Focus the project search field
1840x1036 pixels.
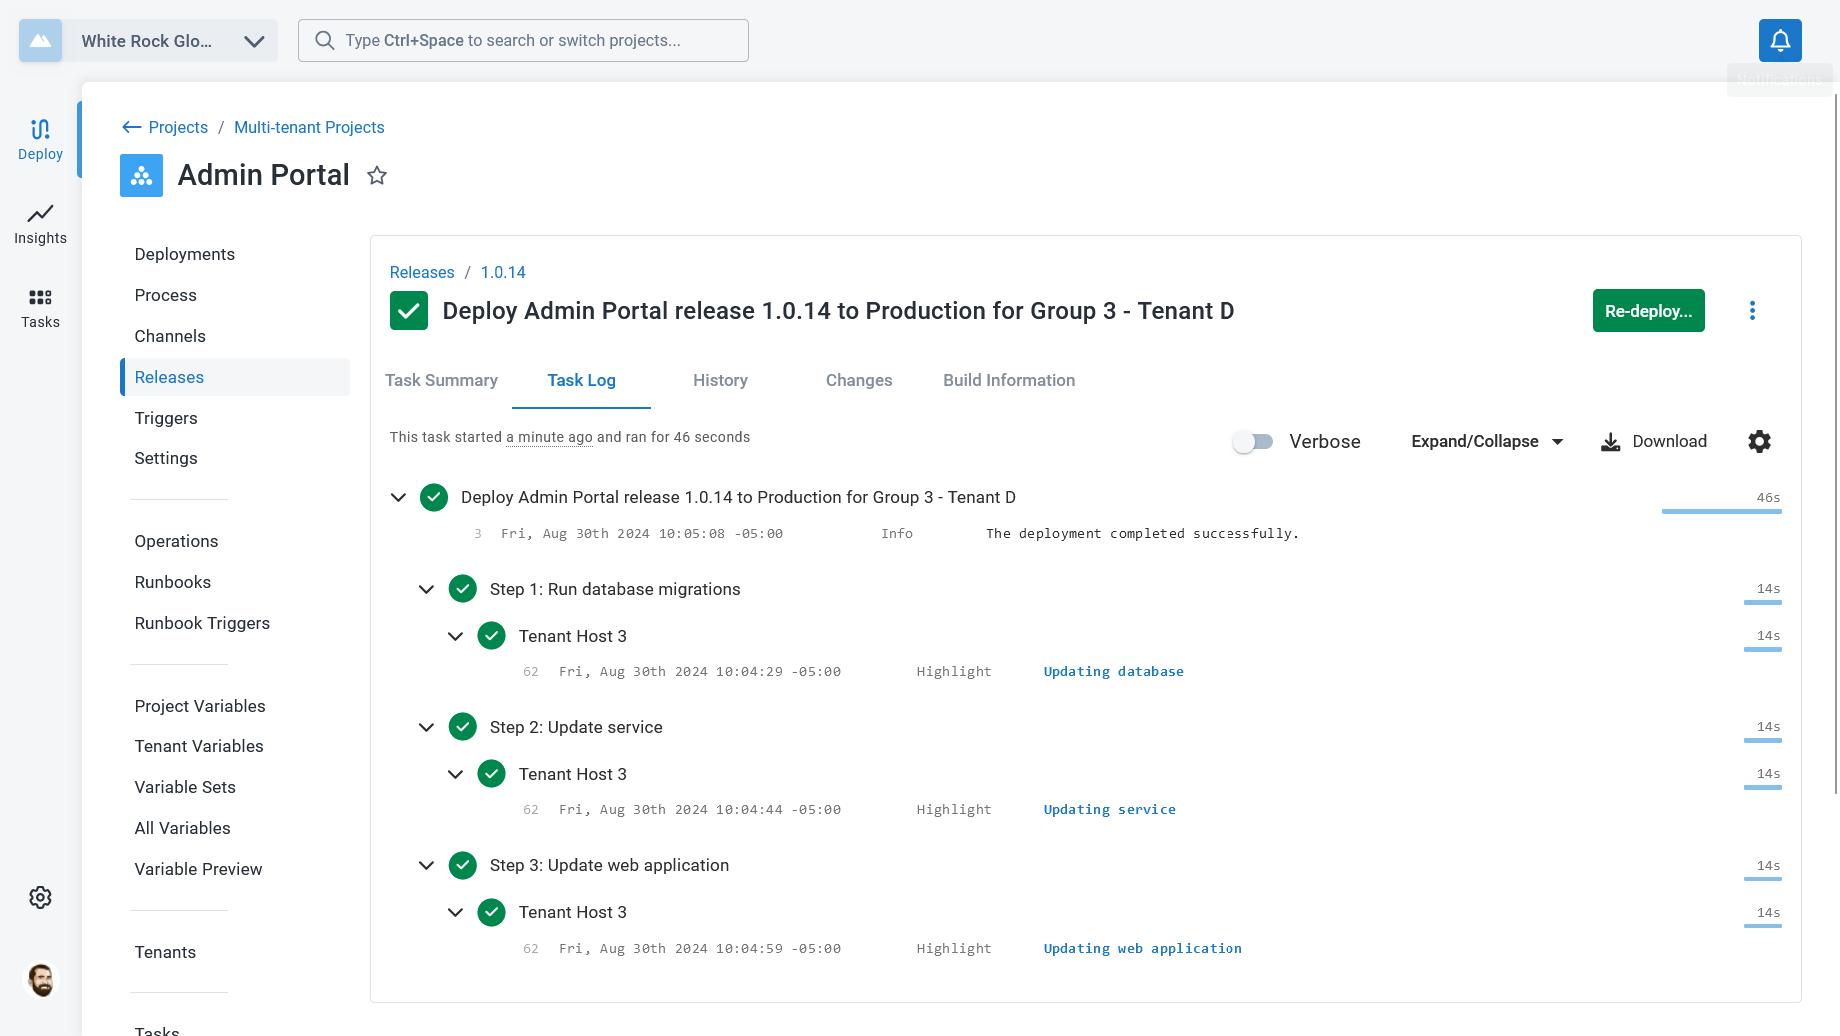[x=523, y=41]
